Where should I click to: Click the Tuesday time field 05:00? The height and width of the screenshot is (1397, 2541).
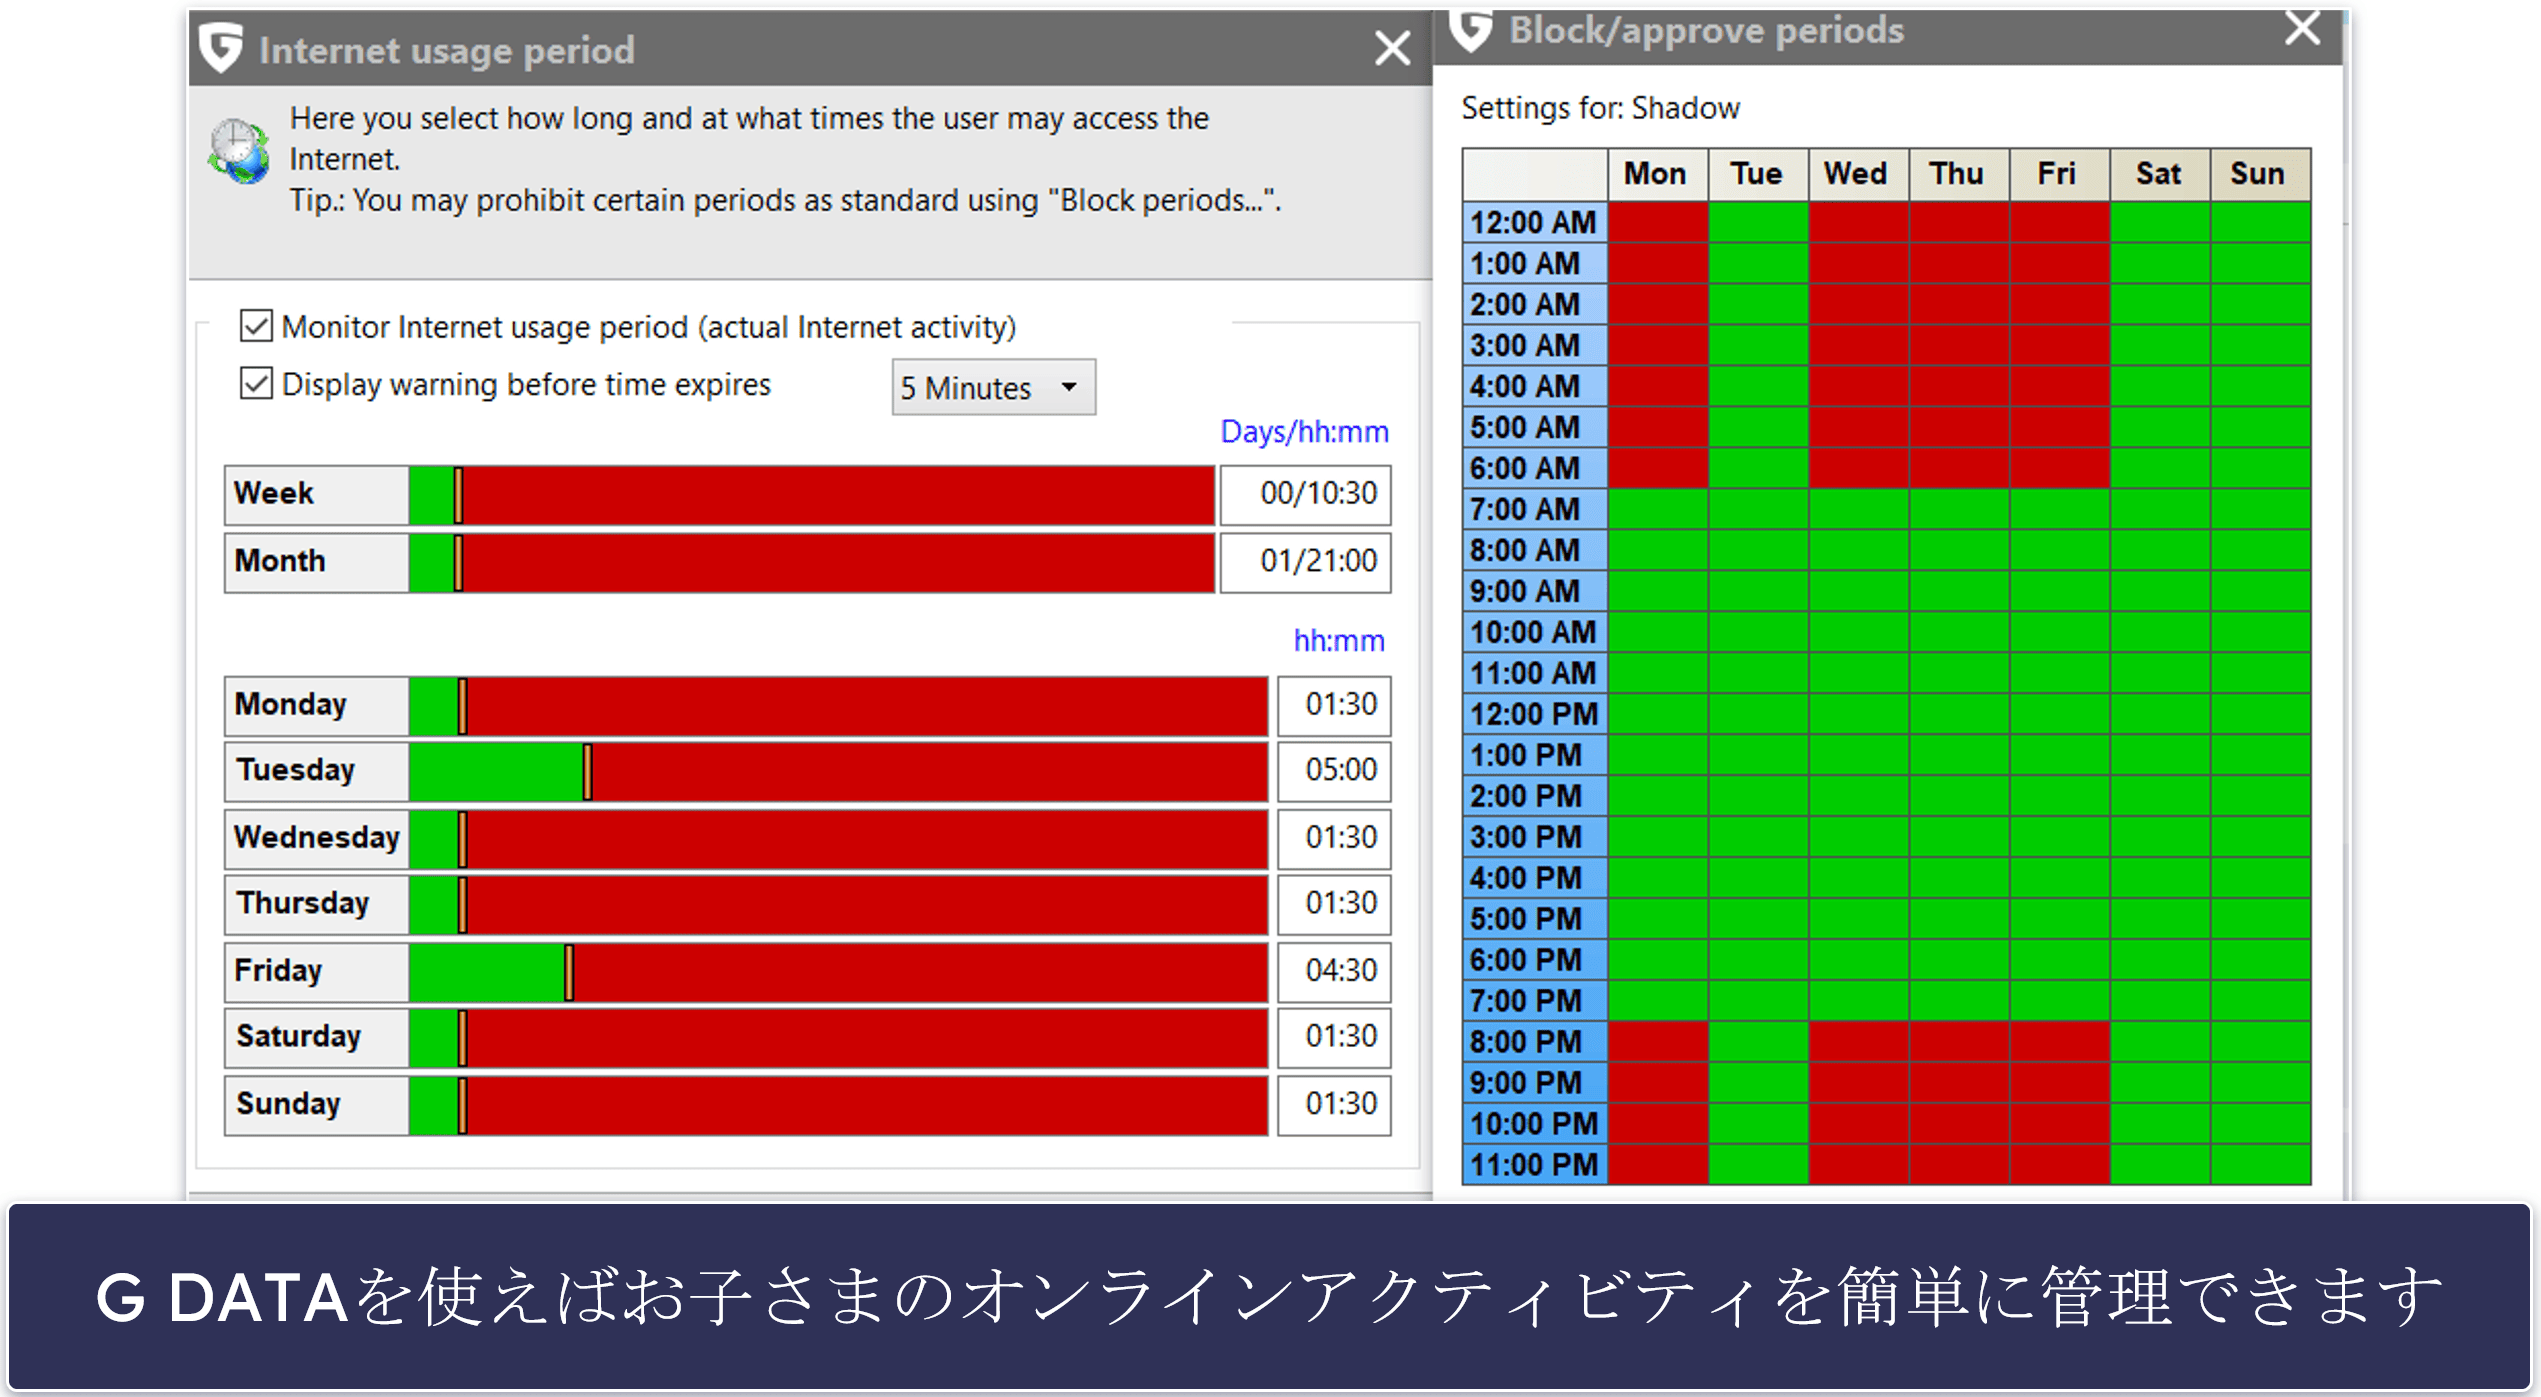[1334, 771]
